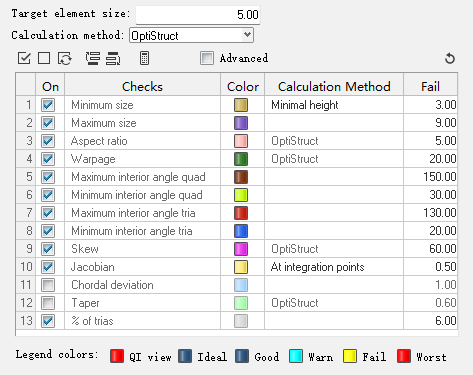Select fail value 150.00 cell
The width and height of the screenshot is (473, 375).
[430, 177]
